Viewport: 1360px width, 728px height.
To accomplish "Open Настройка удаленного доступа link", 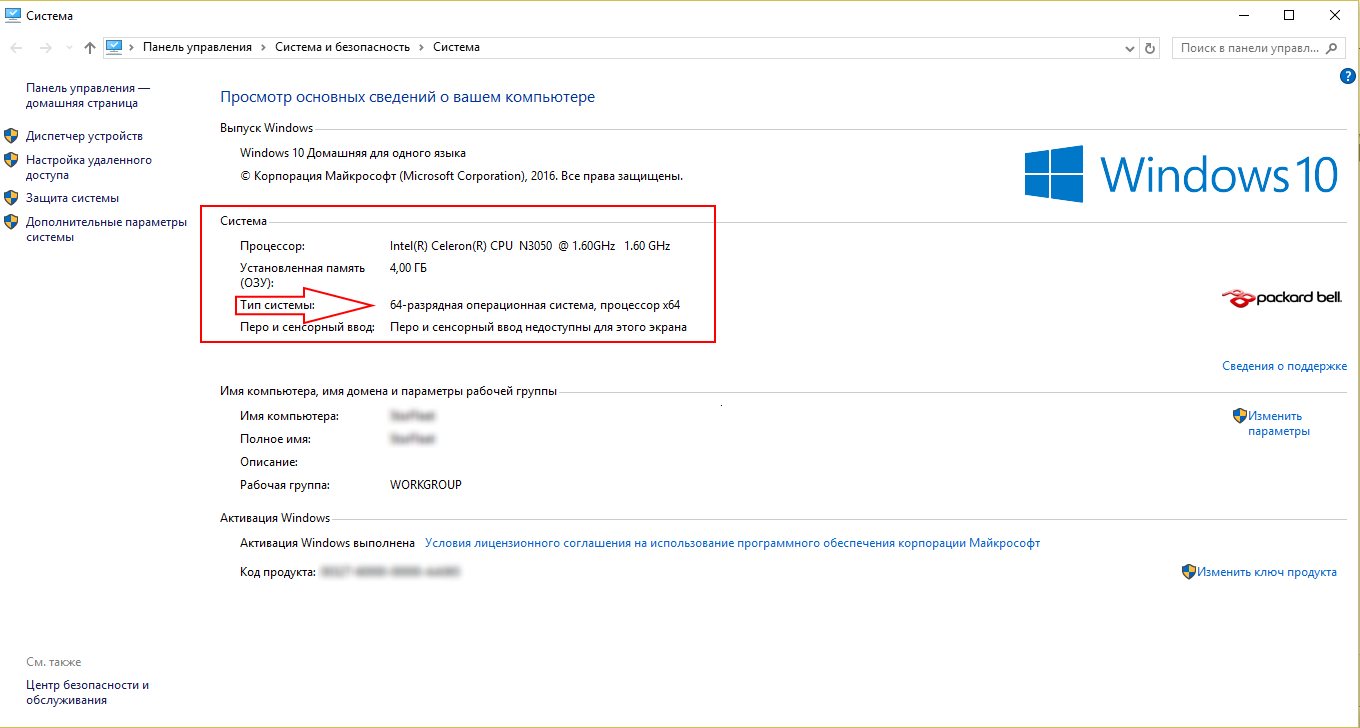I will coord(88,167).
